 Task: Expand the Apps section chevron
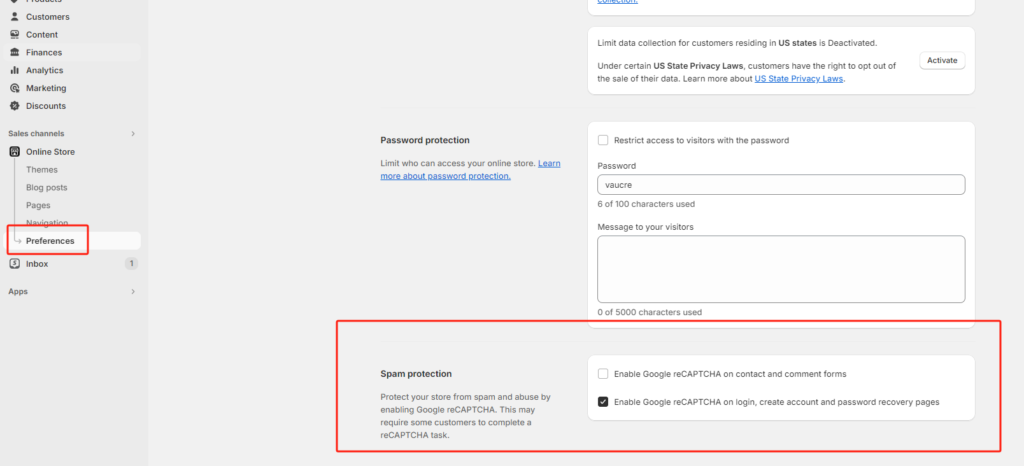(x=132, y=292)
